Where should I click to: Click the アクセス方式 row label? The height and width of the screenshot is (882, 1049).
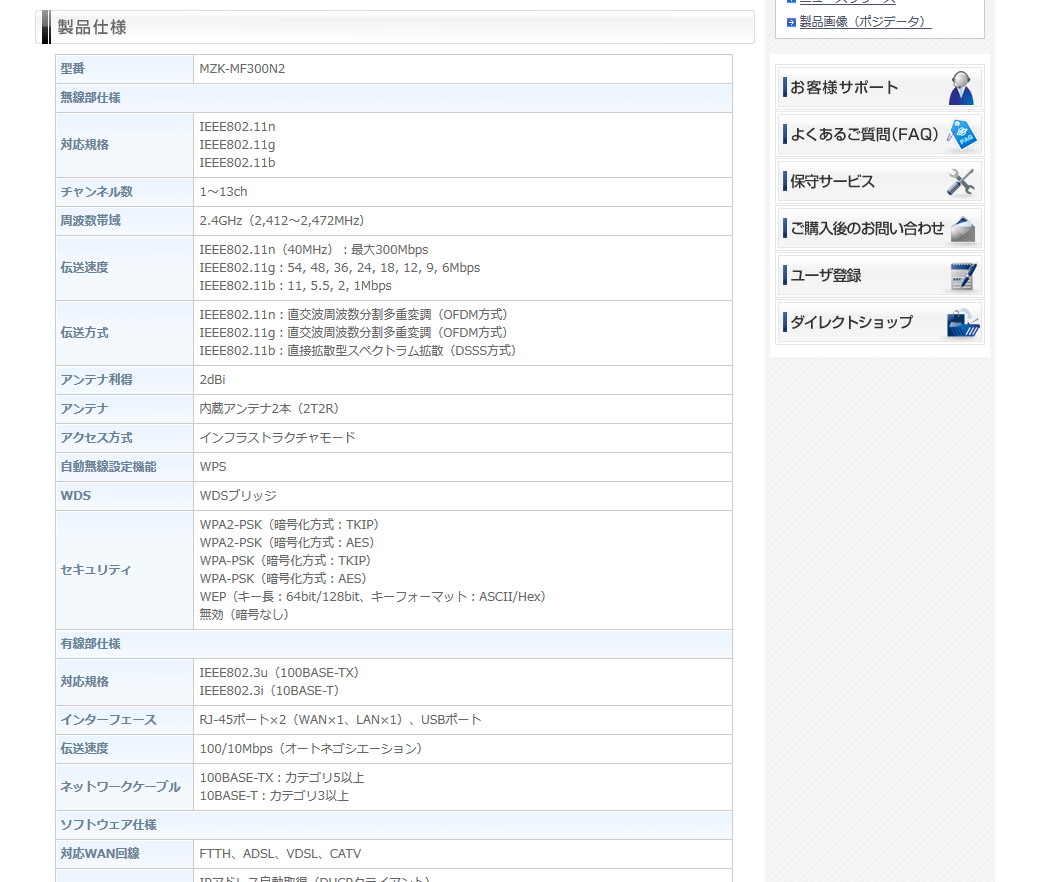(97, 438)
